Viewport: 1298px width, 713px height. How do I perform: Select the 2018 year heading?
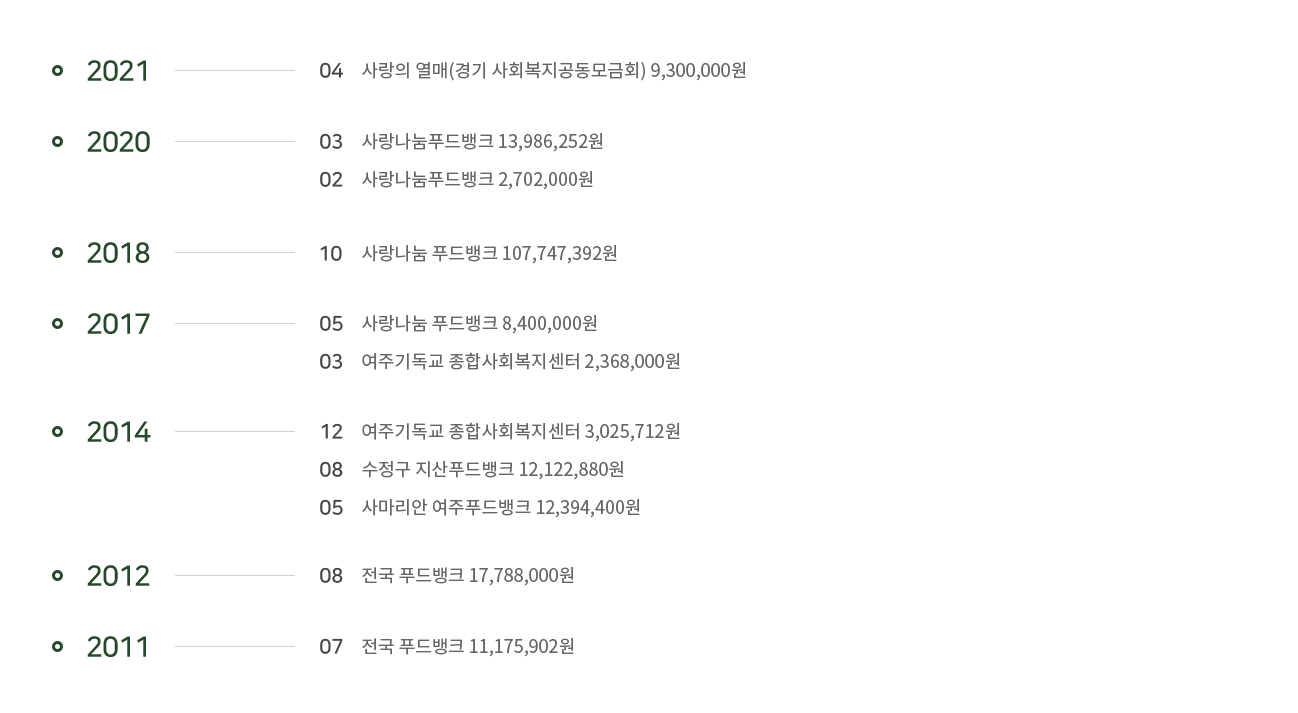click(118, 253)
